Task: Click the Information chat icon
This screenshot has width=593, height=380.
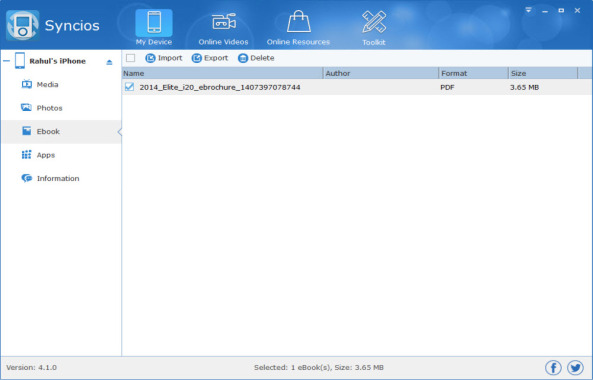Action: [x=26, y=178]
